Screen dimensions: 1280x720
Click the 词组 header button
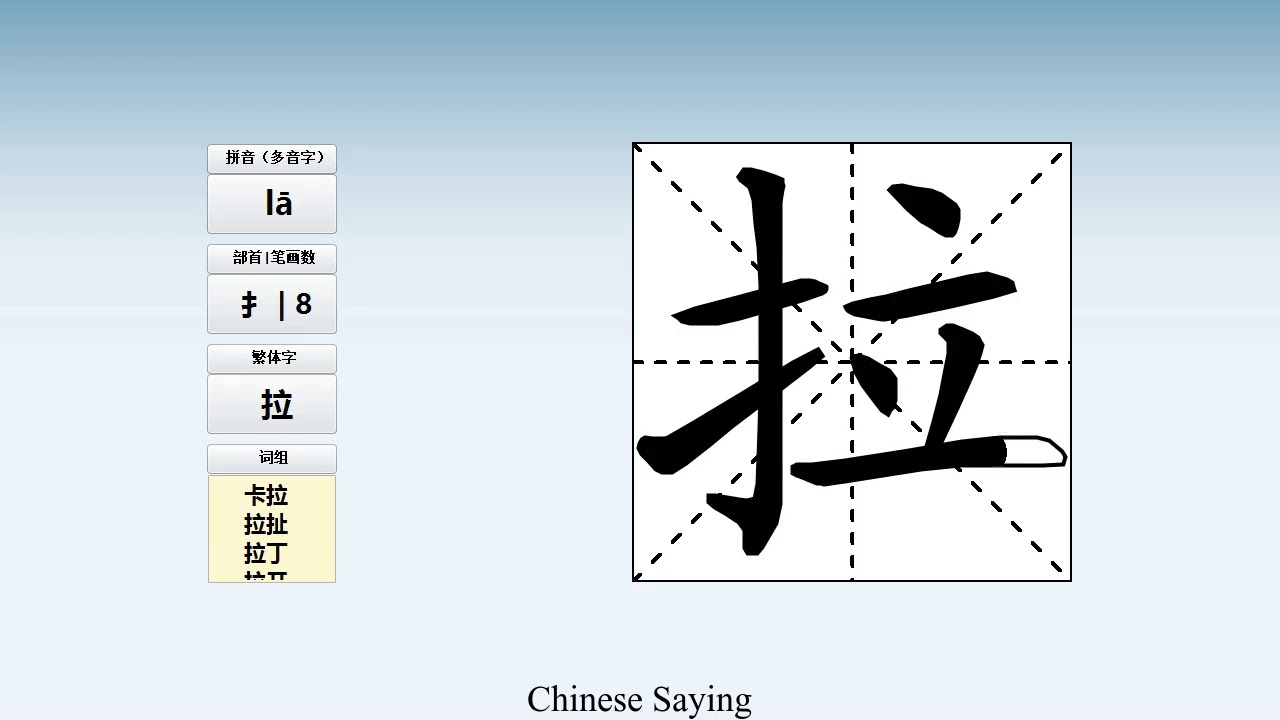click(x=272, y=458)
